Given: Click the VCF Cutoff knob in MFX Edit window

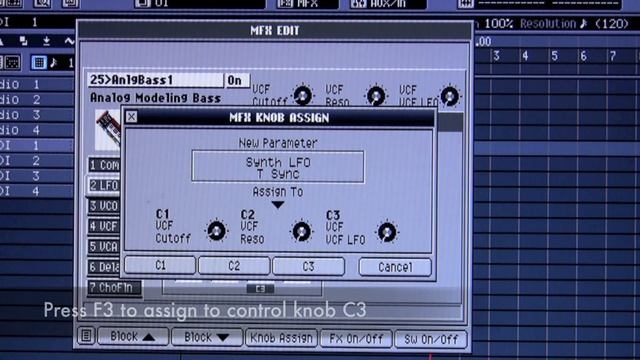Looking at the screenshot, I should (302, 96).
